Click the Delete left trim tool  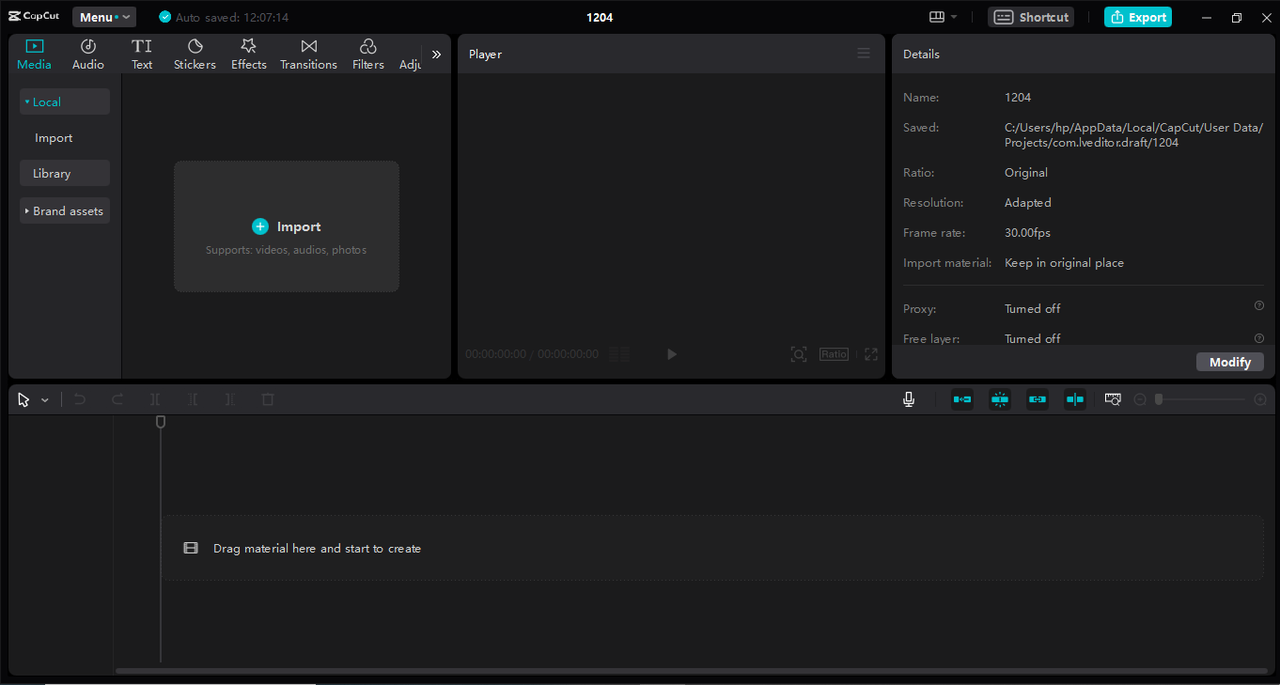[193, 399]
